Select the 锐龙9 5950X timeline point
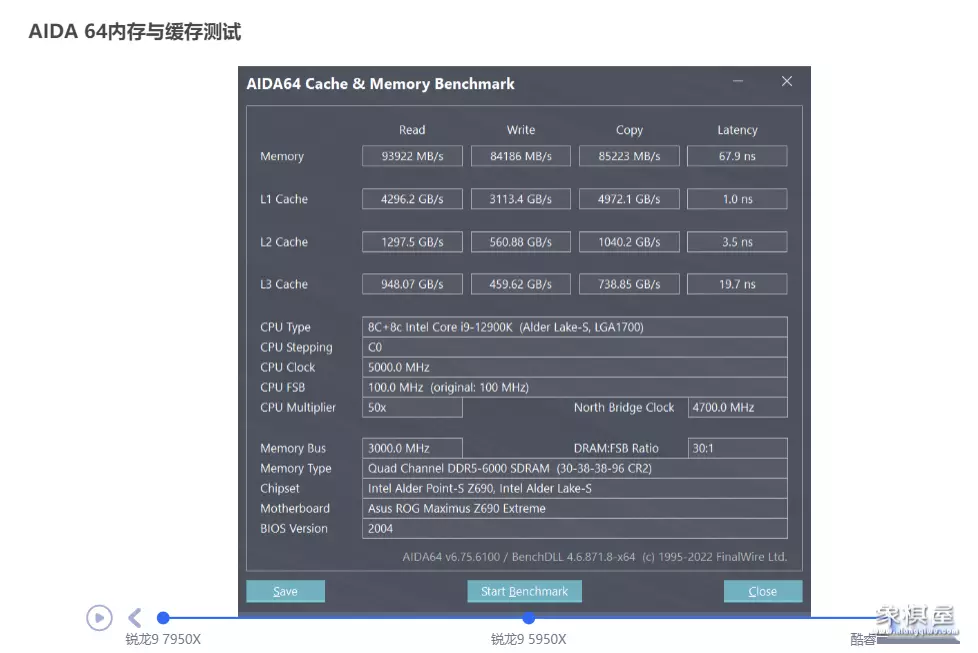The image size is (978, 653). 529,618
